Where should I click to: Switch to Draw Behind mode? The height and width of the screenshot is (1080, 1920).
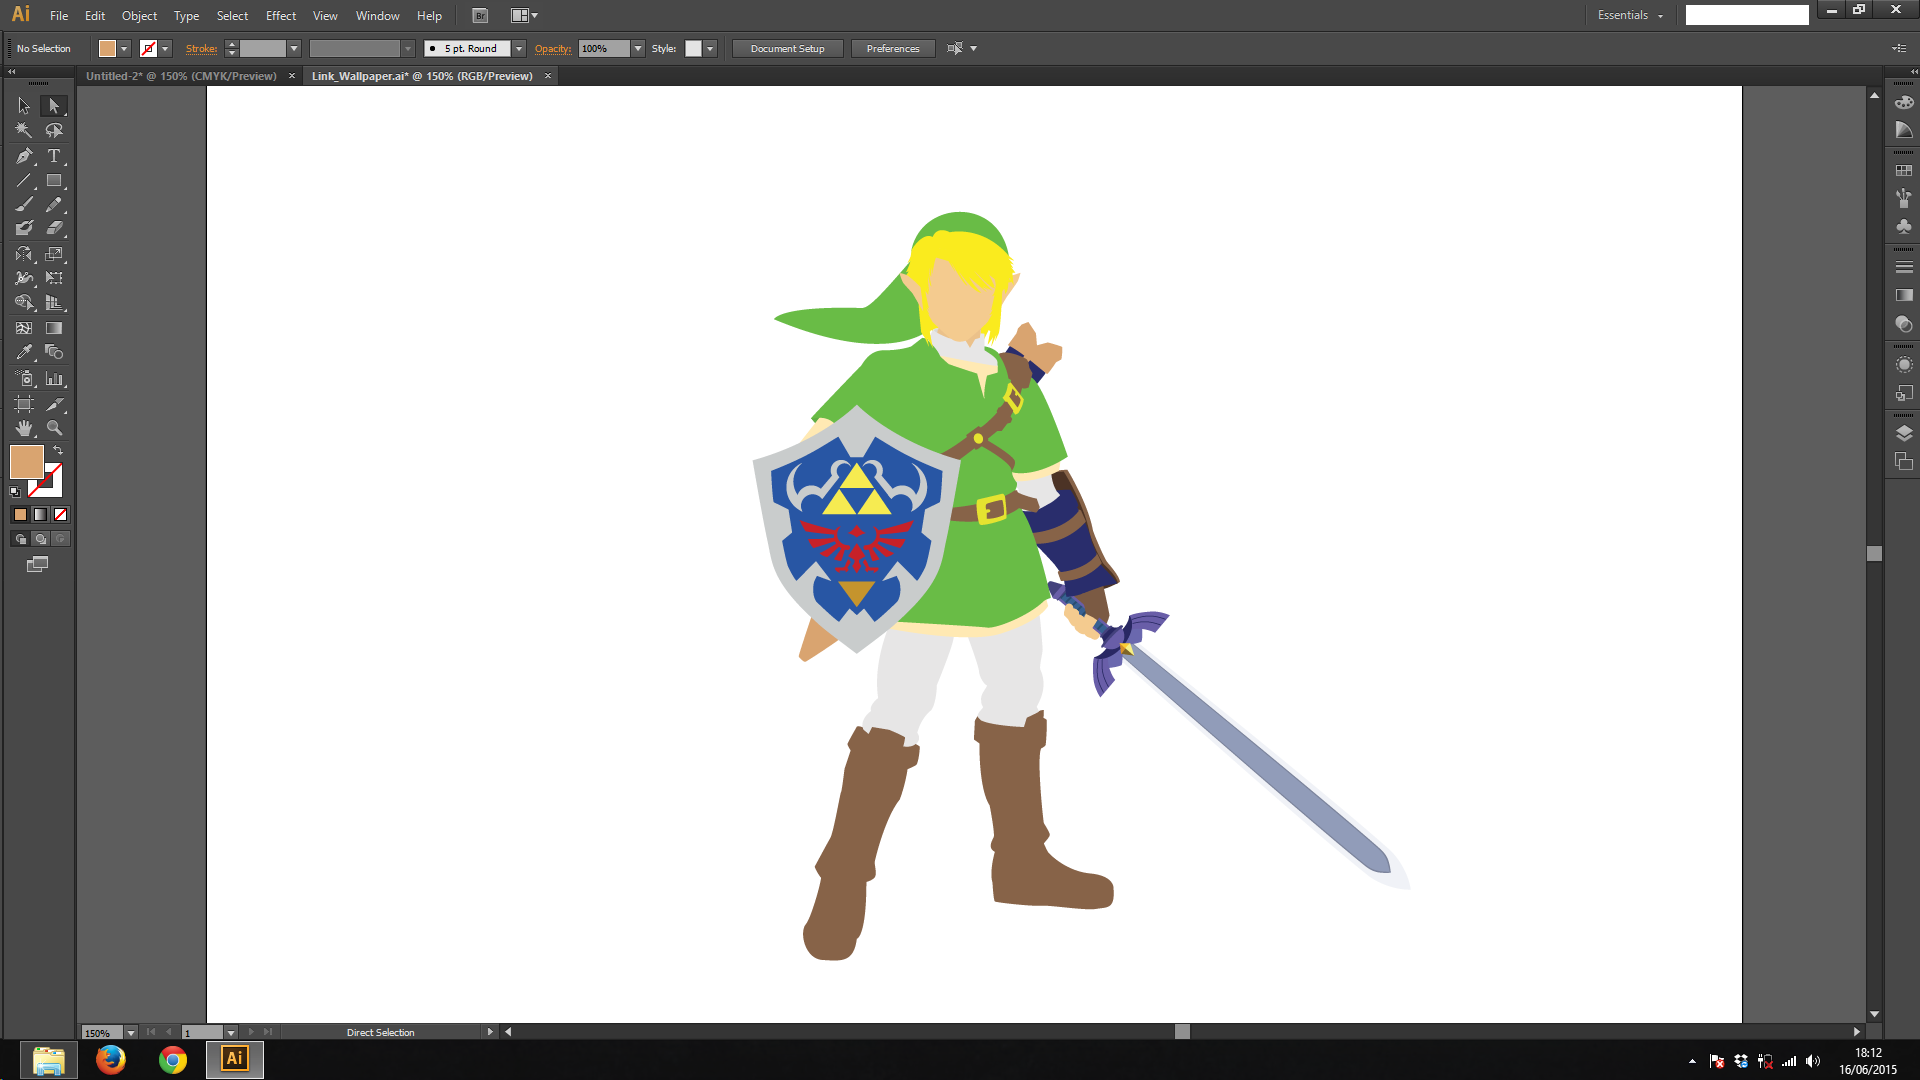[40, 539]
